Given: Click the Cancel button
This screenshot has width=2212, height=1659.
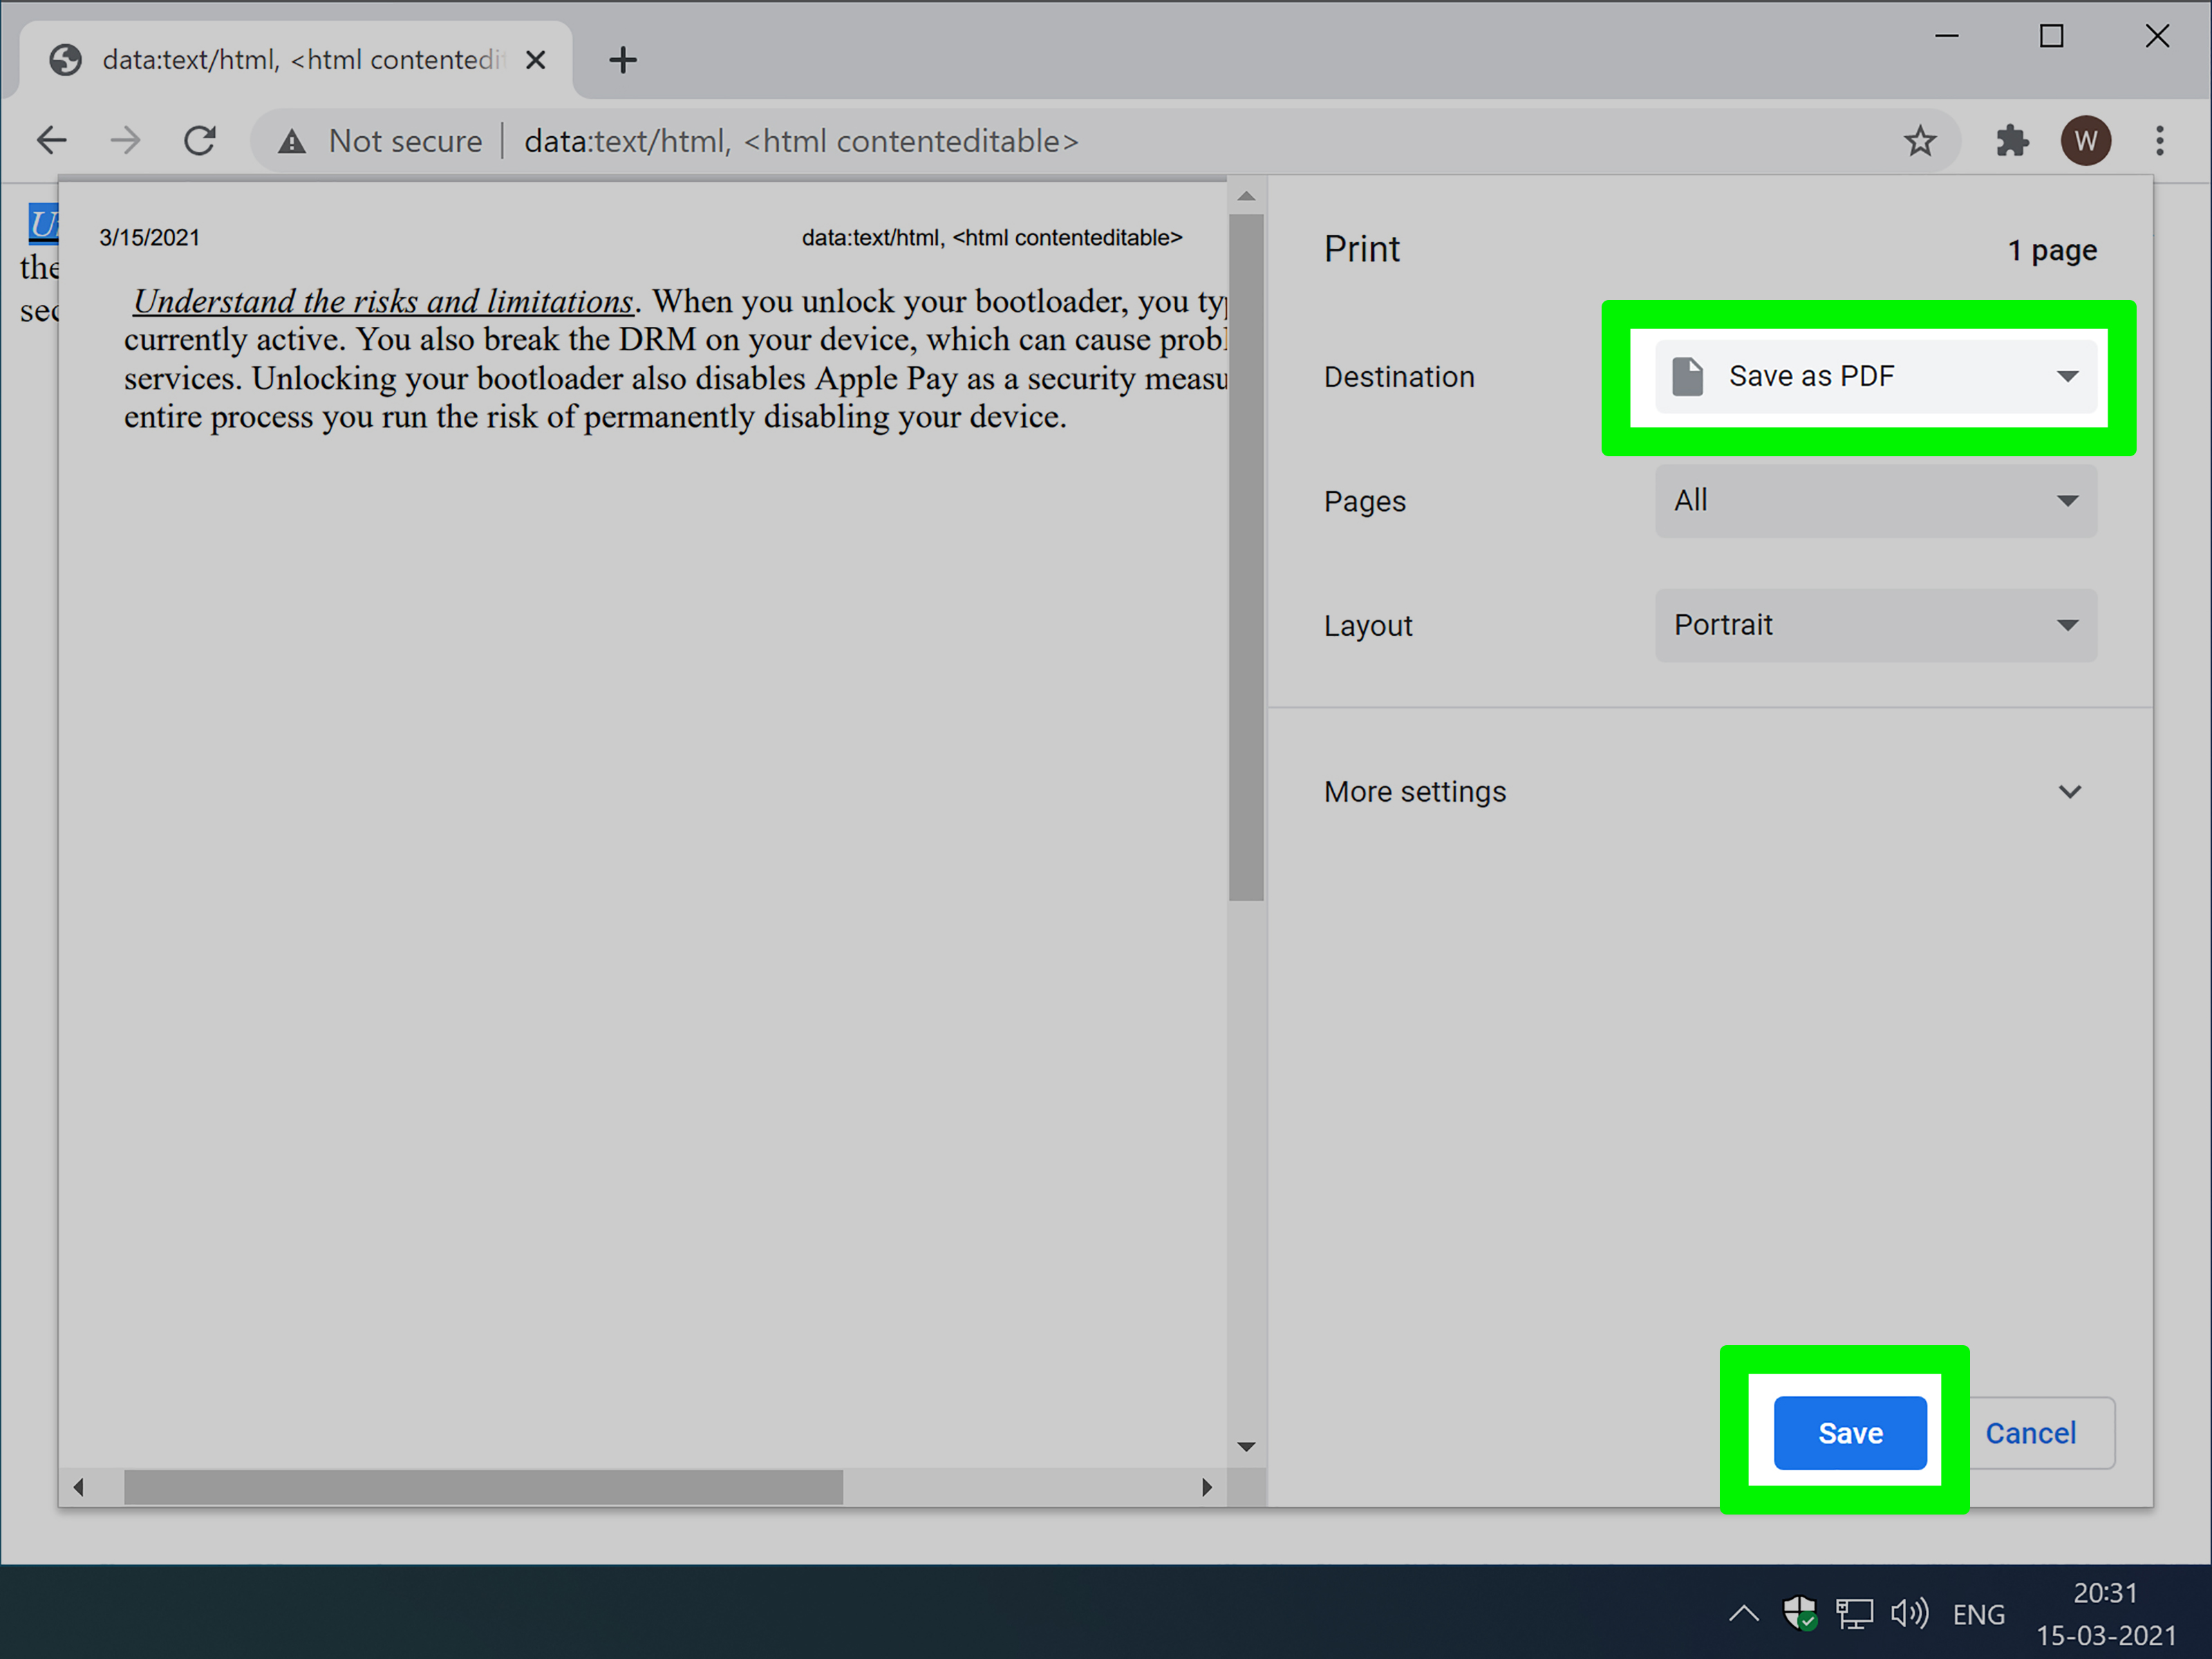Looking at the screenshot, I should [x=2030, y=1432].
